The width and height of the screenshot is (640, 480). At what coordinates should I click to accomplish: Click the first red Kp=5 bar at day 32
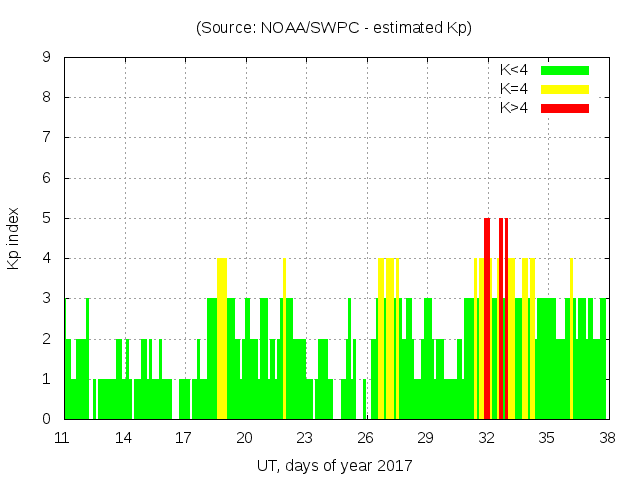(487, 318)
